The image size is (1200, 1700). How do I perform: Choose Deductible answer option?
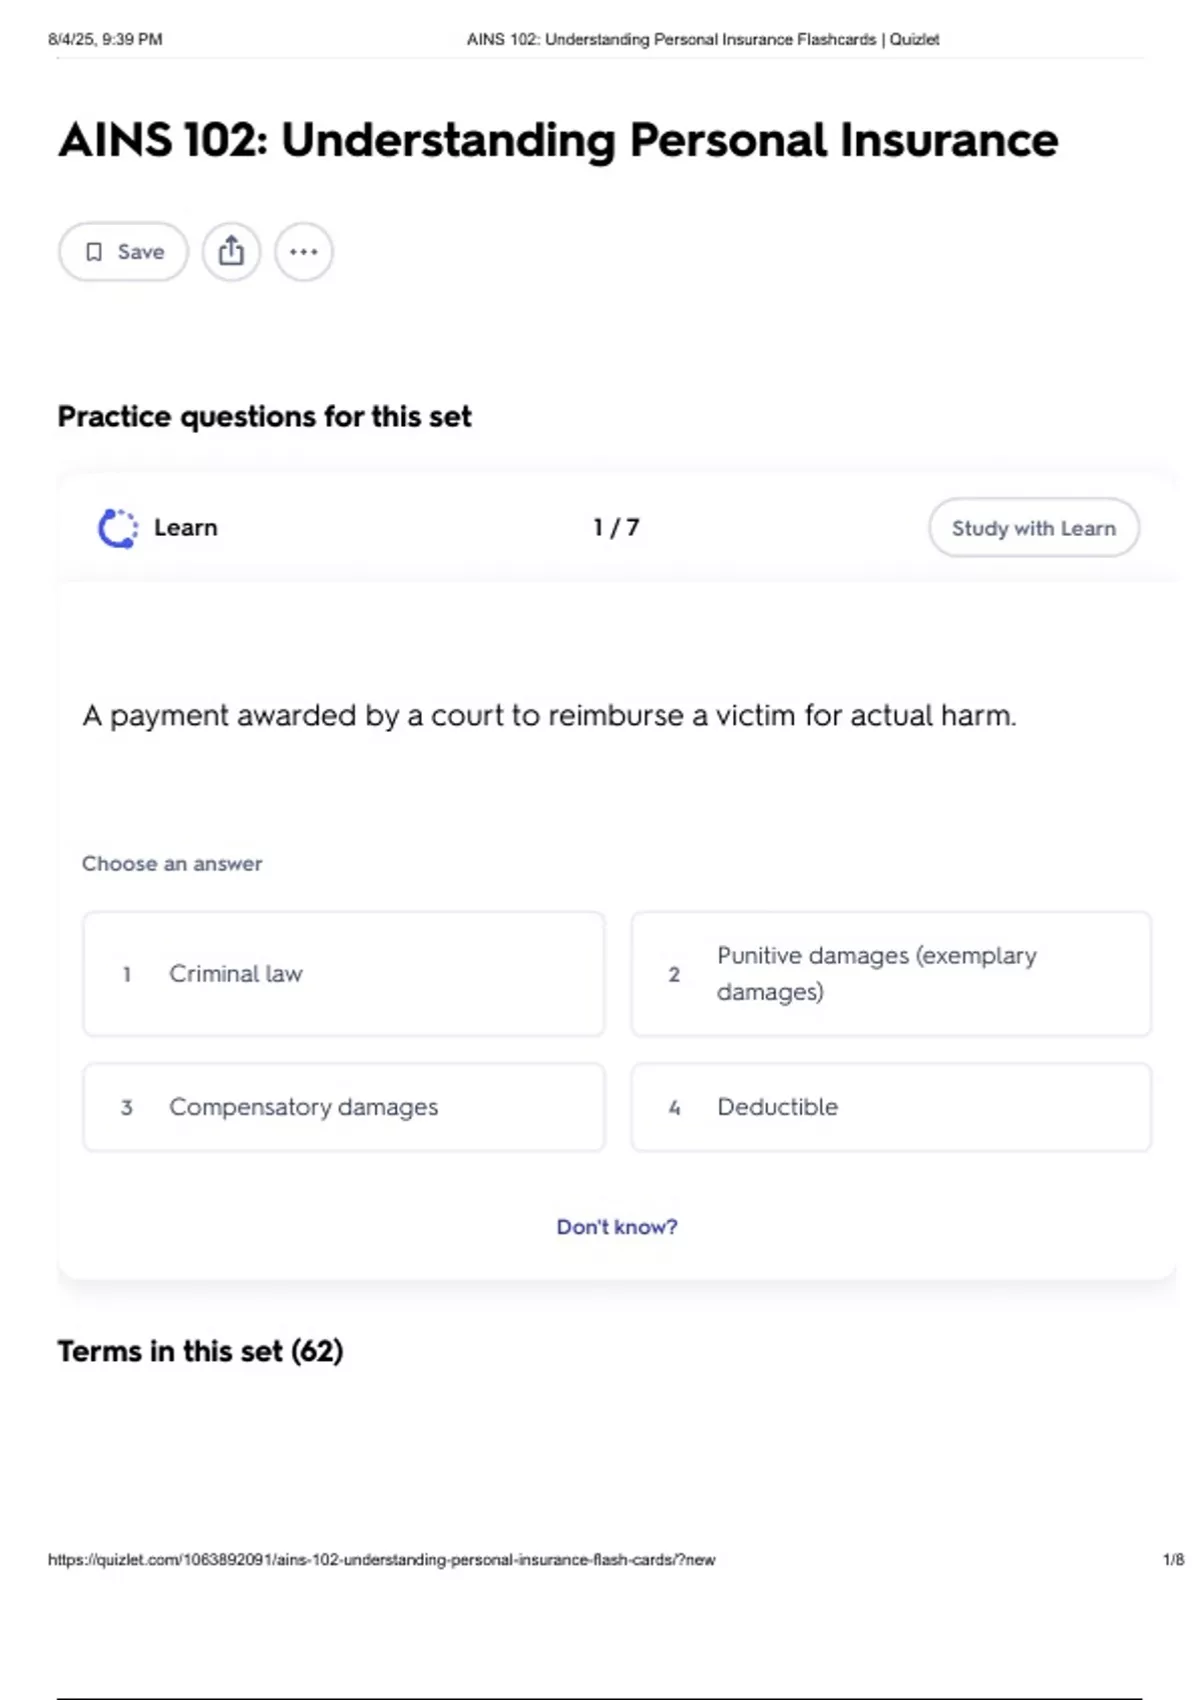click(x=891, y=1107)
